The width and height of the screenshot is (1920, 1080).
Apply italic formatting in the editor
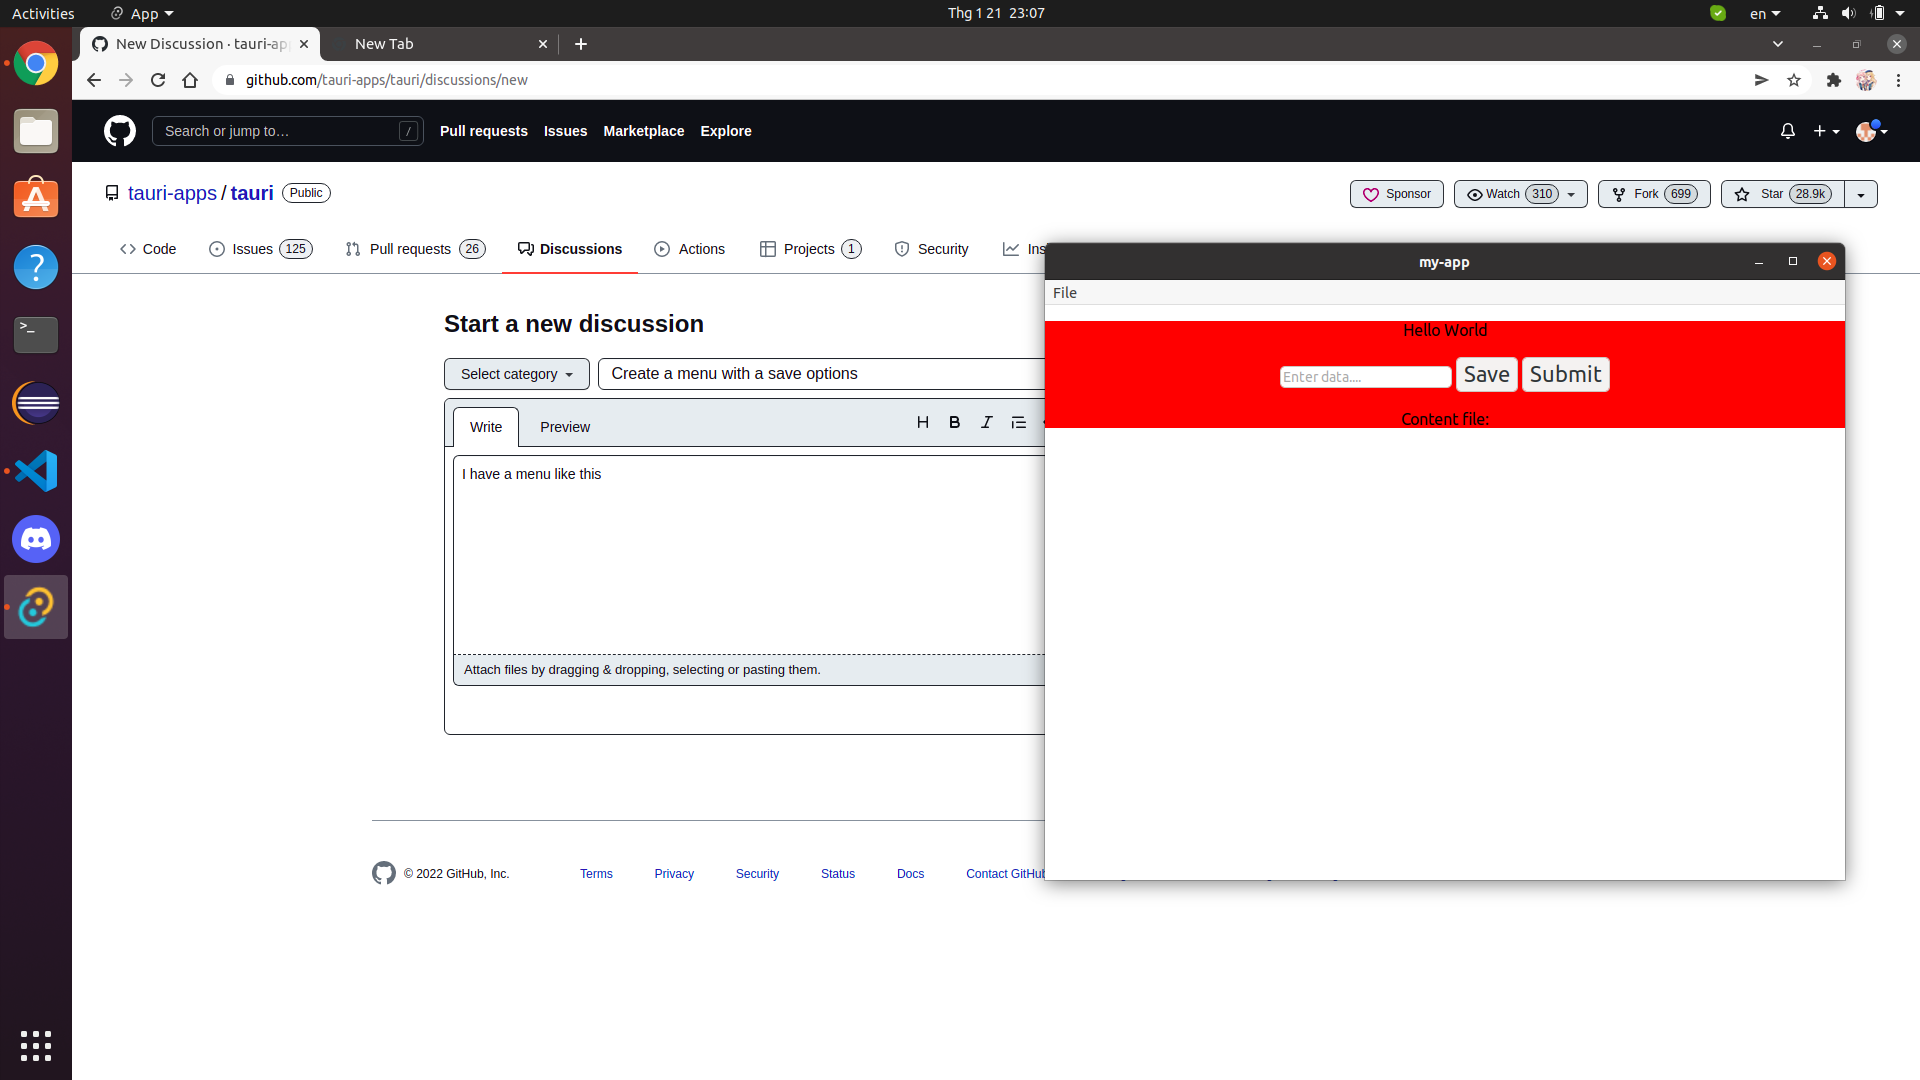(987, 422)
